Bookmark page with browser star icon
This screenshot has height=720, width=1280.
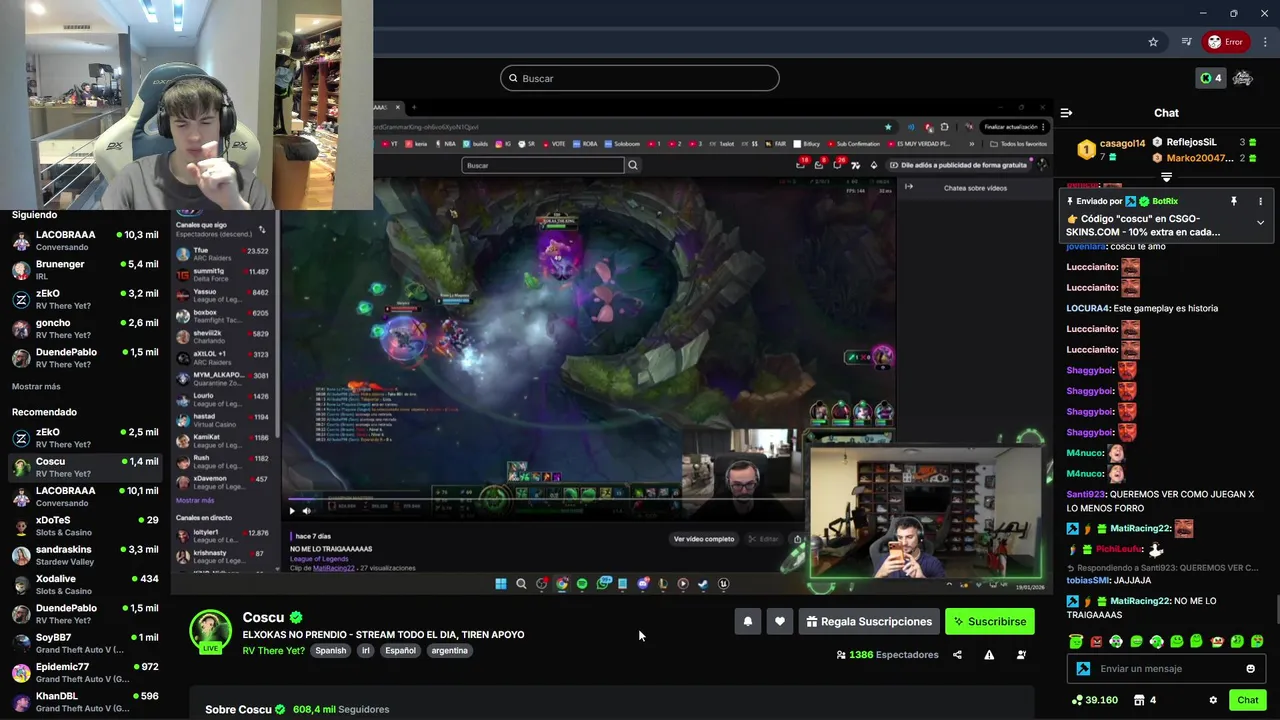(x=1153, y=42)
